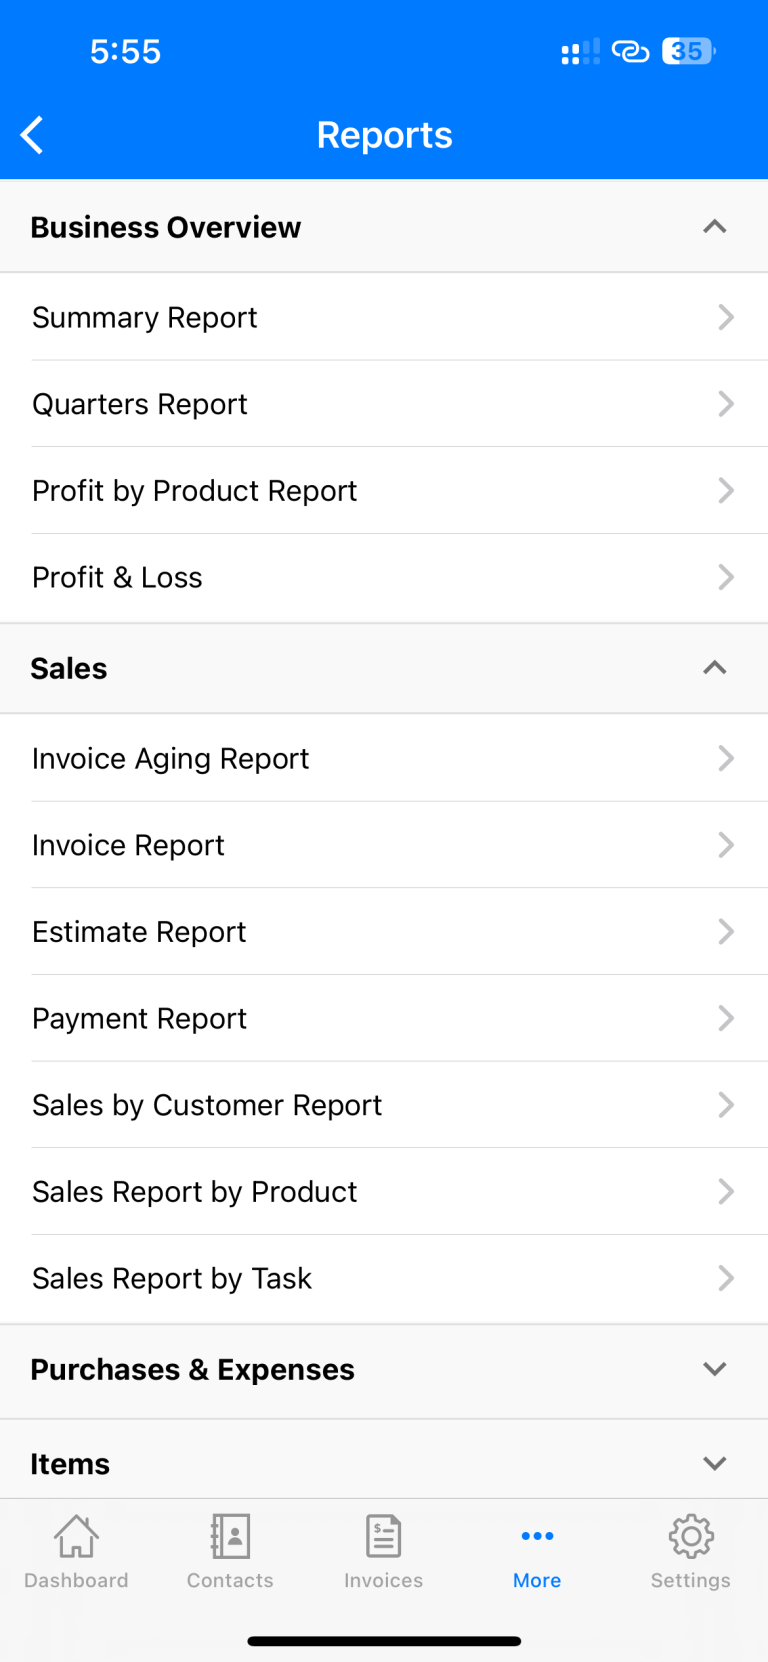Open the Payment Report
Image resolution: width=768 pixels, height=1662 pixels.
click(x=140, y=1019)
